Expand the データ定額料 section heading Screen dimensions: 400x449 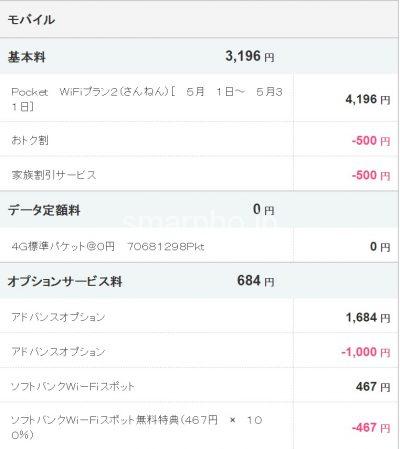44,210
